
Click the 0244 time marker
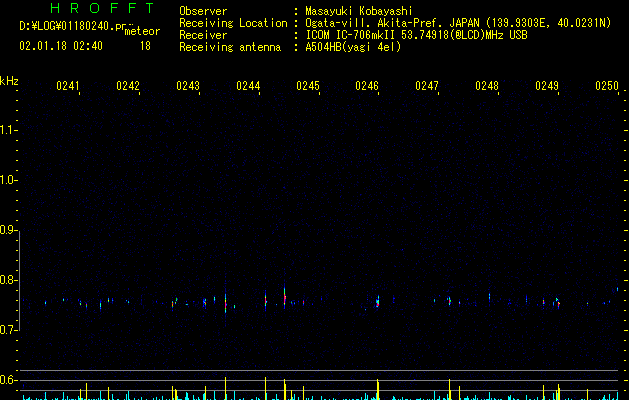click(x=248, y=86)
